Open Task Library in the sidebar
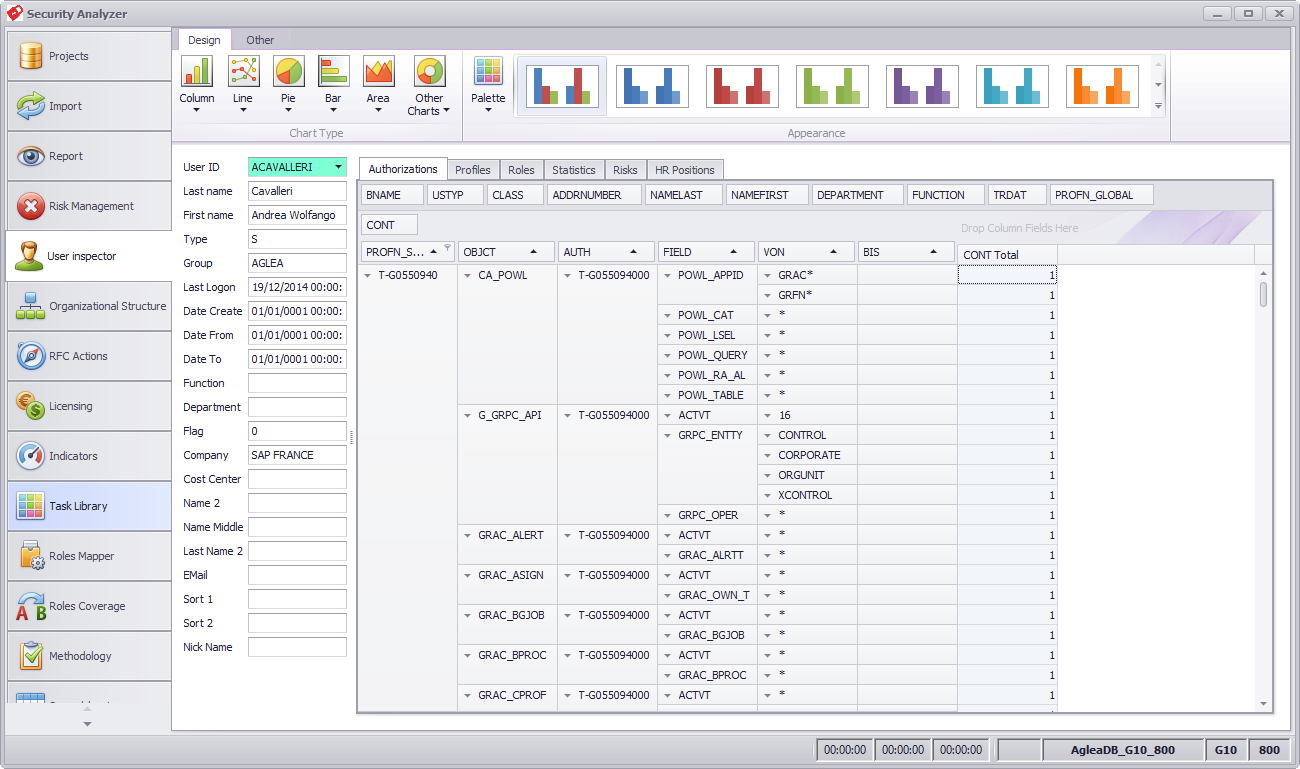The height and width of the screenshot is (769, 1300). pyautogui.click(x=88, y=506)
